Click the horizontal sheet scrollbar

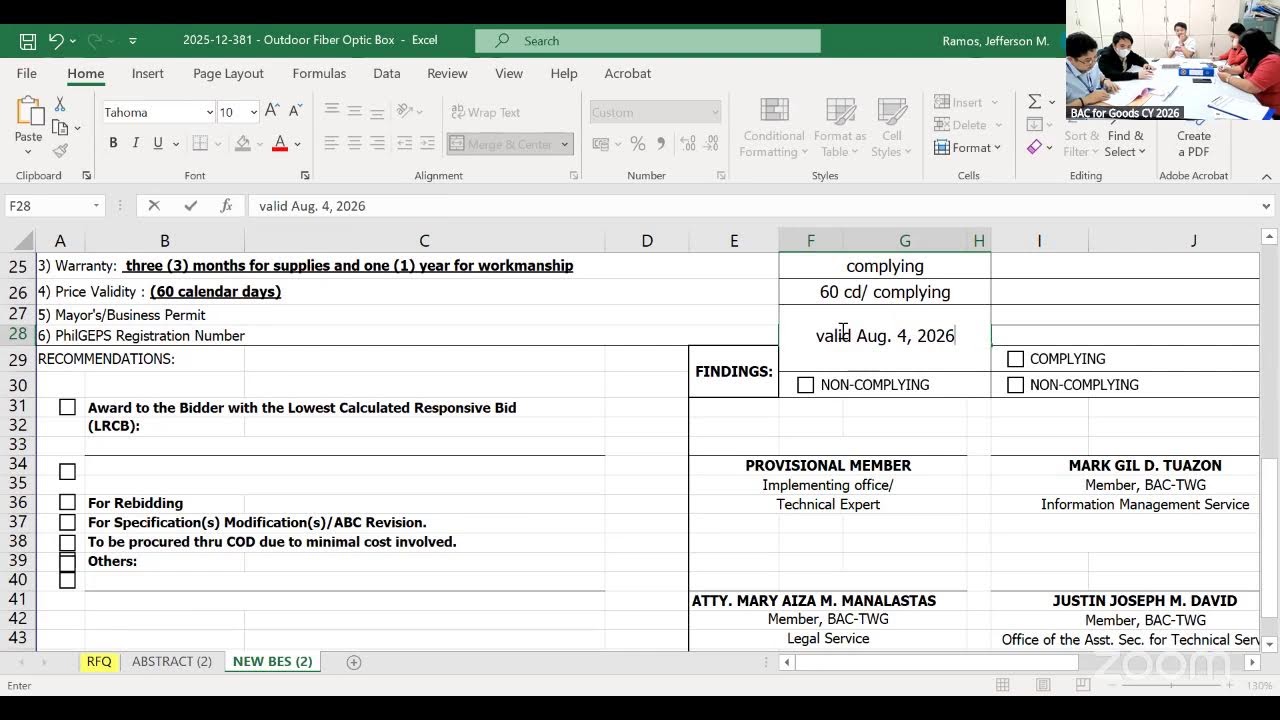pos(937,662)
